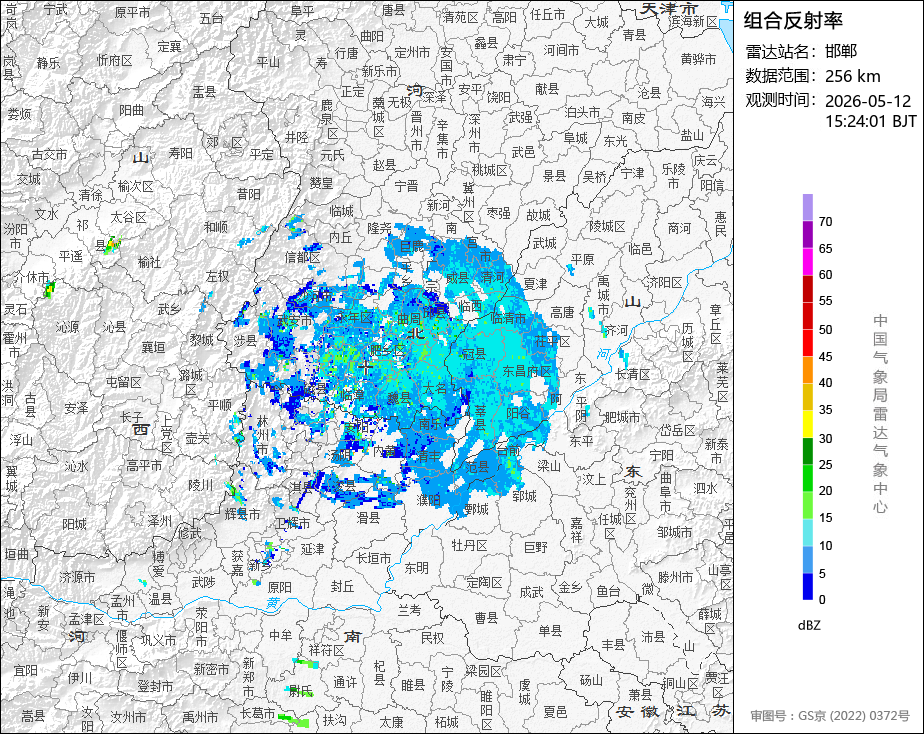
Task: Click the orange 40-45 dBZ legend segment
Action: click(807, 370)
